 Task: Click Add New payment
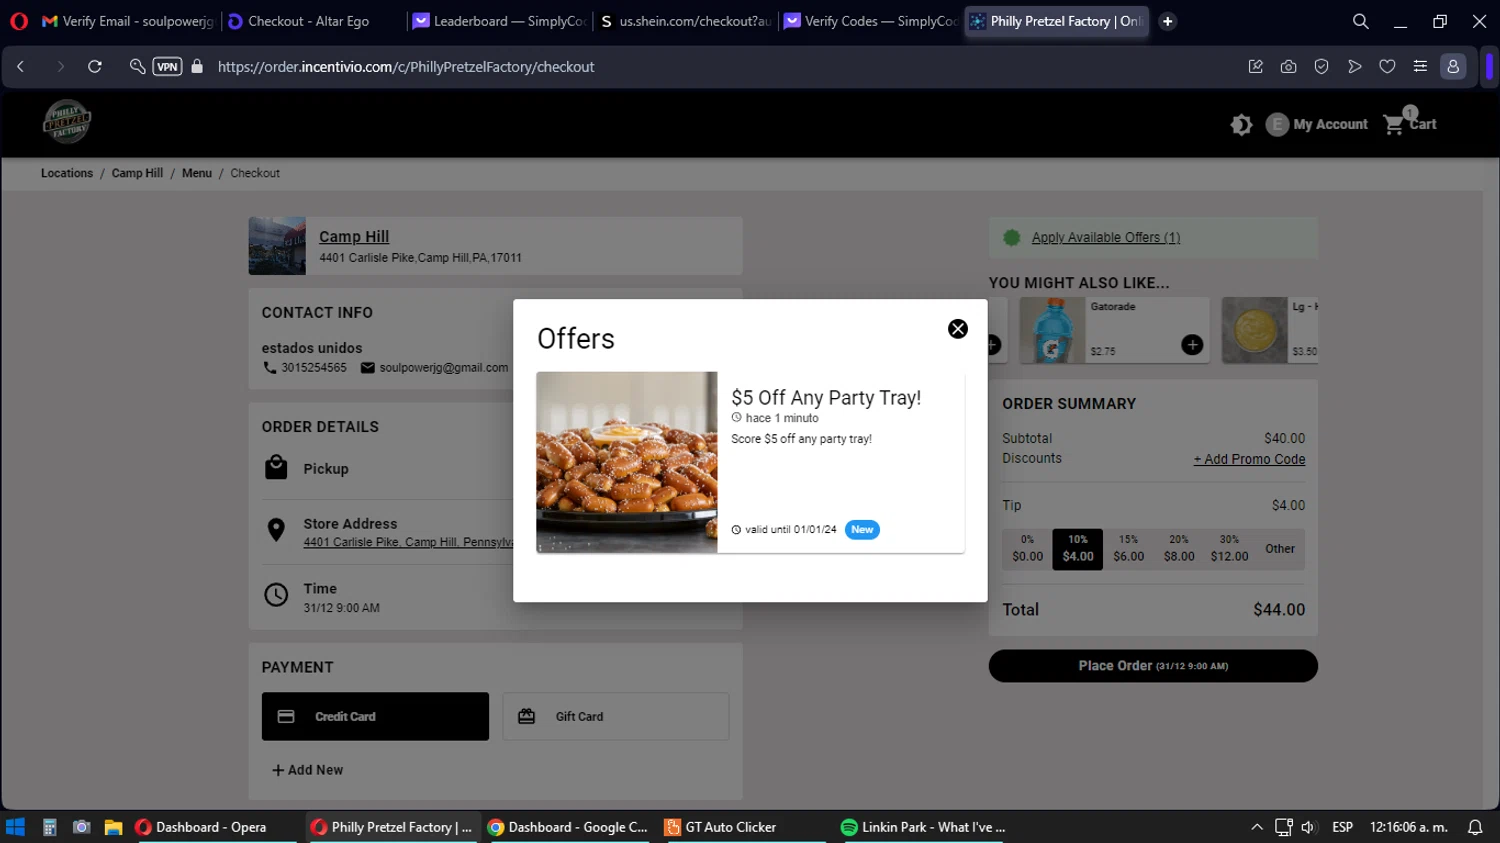pos(308,770)
